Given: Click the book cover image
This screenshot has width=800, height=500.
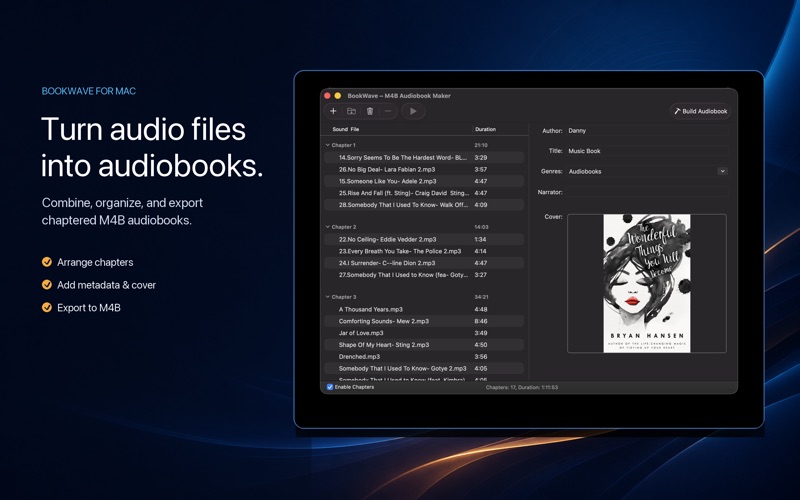Looking at the screenshot, I should [647, 283].
